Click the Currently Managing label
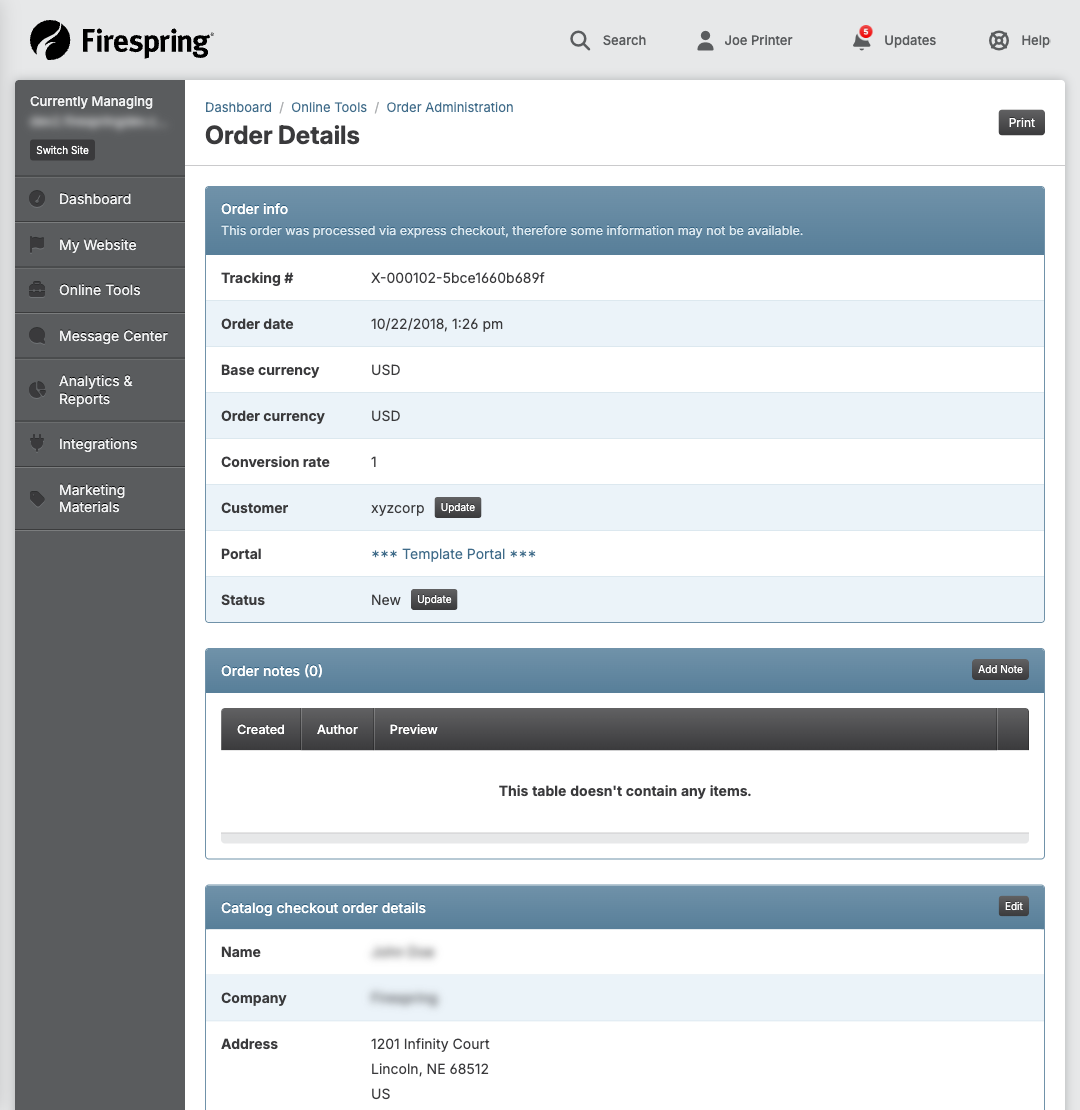This screenshot has height=1110, width=1080. (x=91, y=101)
